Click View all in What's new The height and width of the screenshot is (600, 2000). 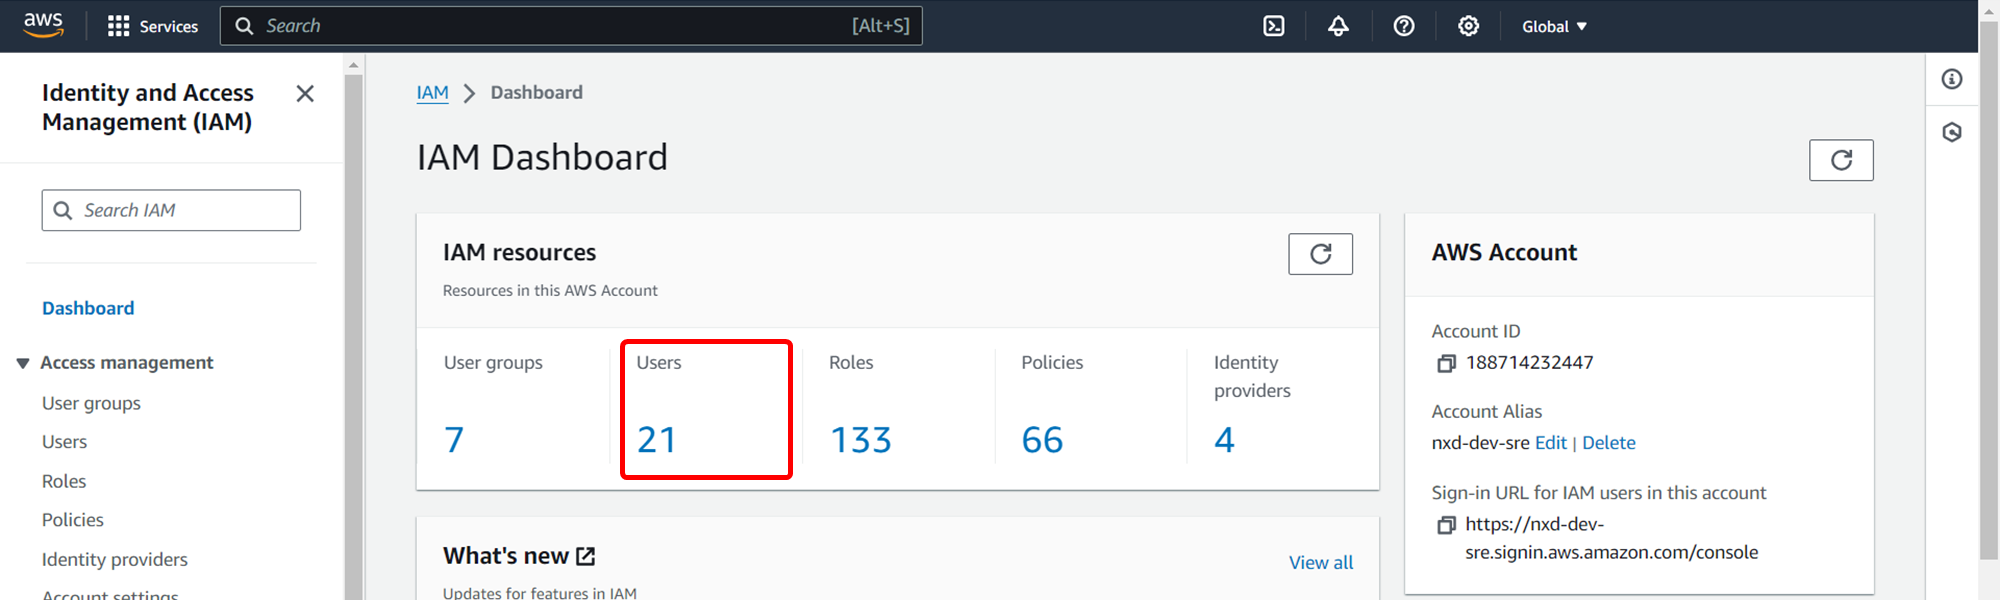pos(1320,563)
